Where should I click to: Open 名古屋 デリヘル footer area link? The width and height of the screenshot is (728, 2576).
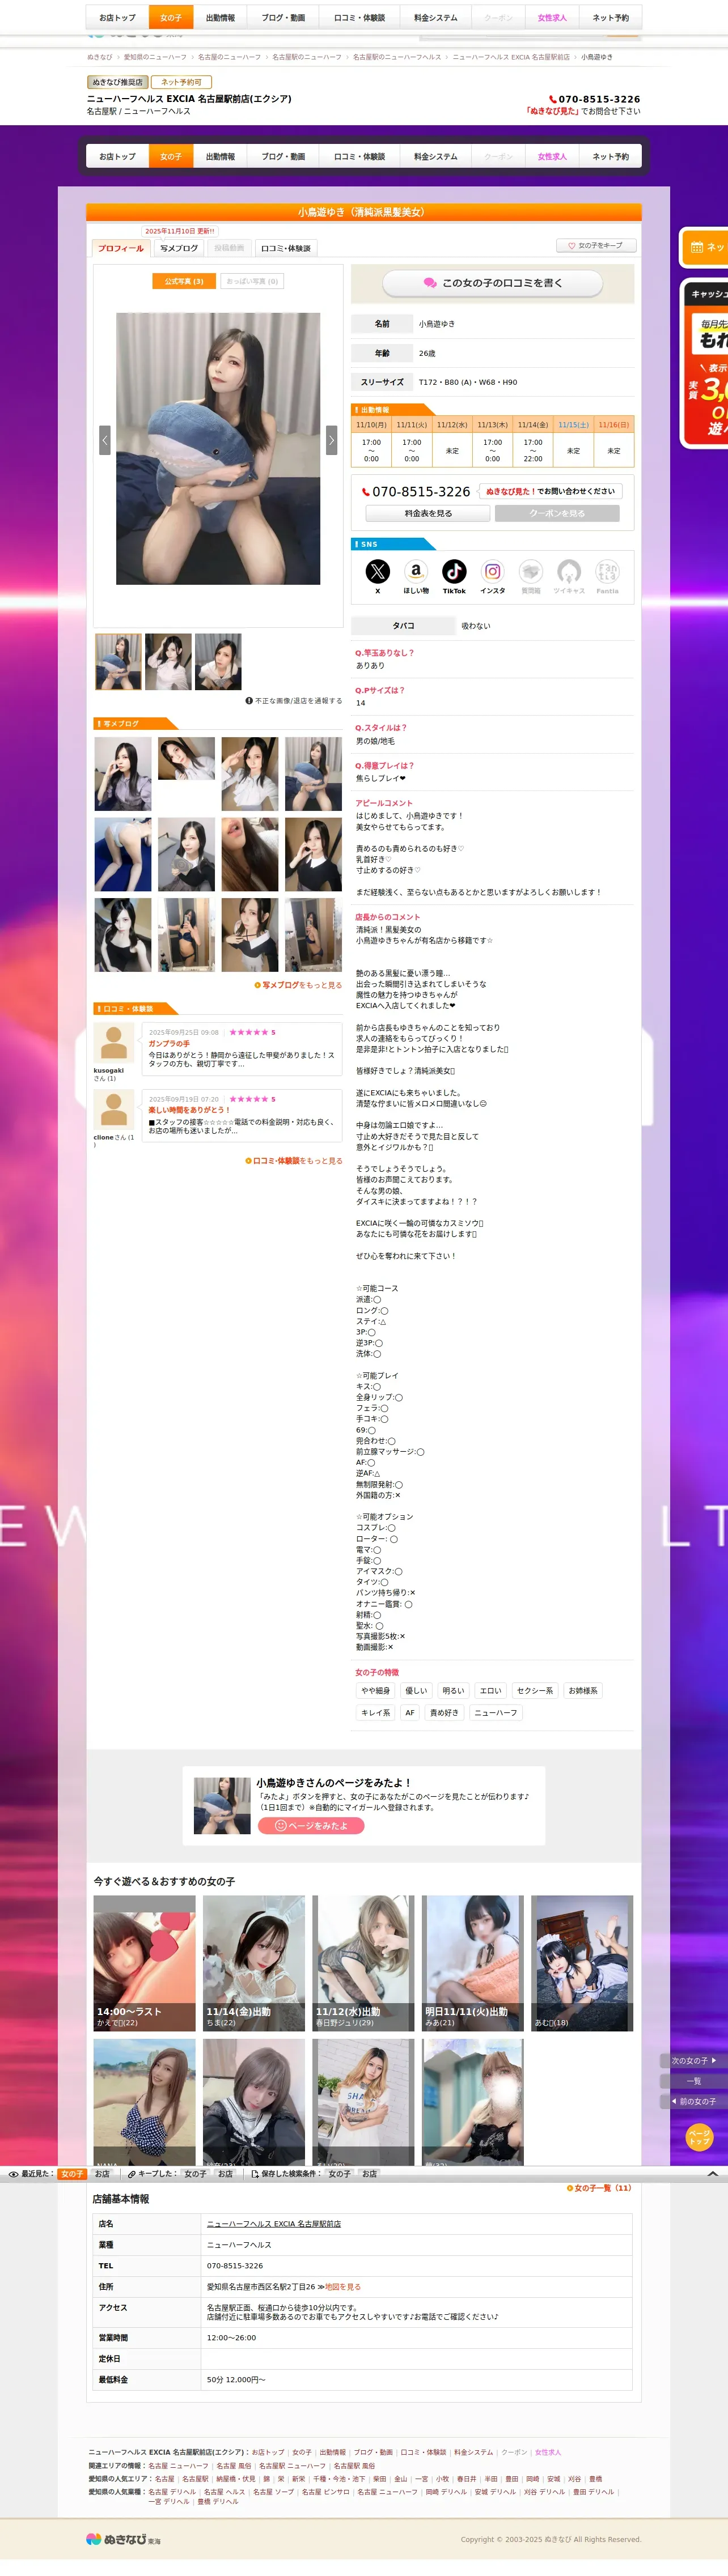coord(172,2492)
